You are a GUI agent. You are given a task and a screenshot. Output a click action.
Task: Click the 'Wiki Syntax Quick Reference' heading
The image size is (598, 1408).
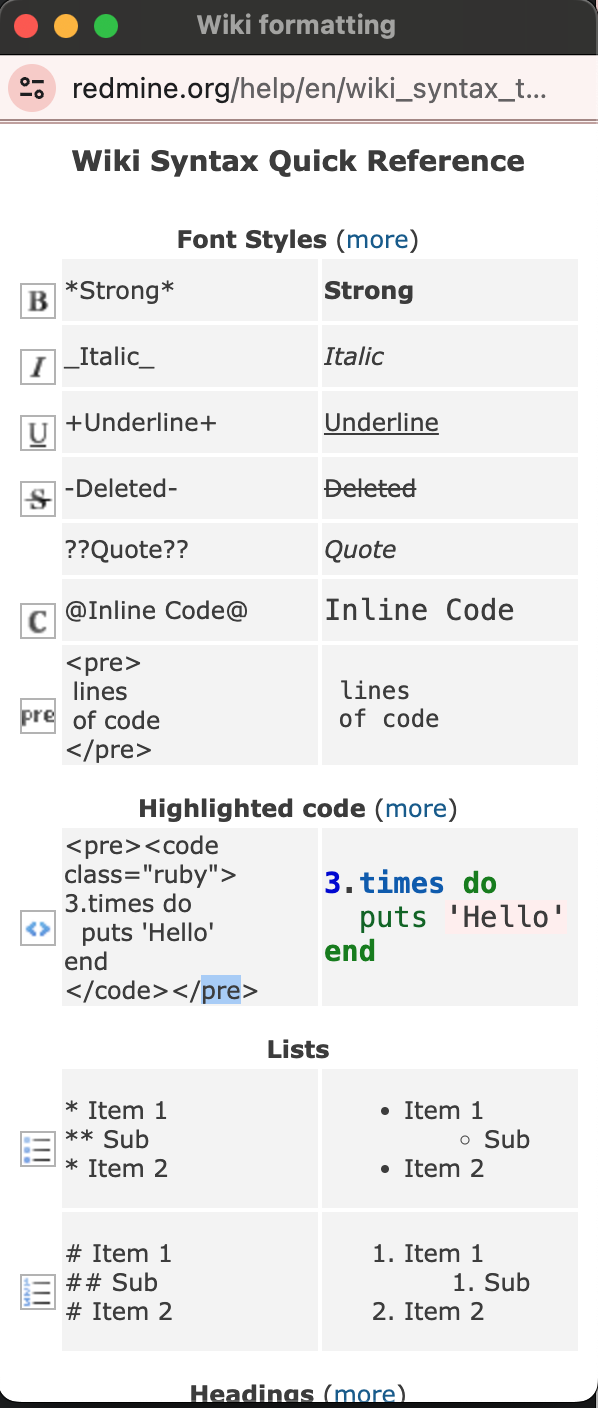298,161
